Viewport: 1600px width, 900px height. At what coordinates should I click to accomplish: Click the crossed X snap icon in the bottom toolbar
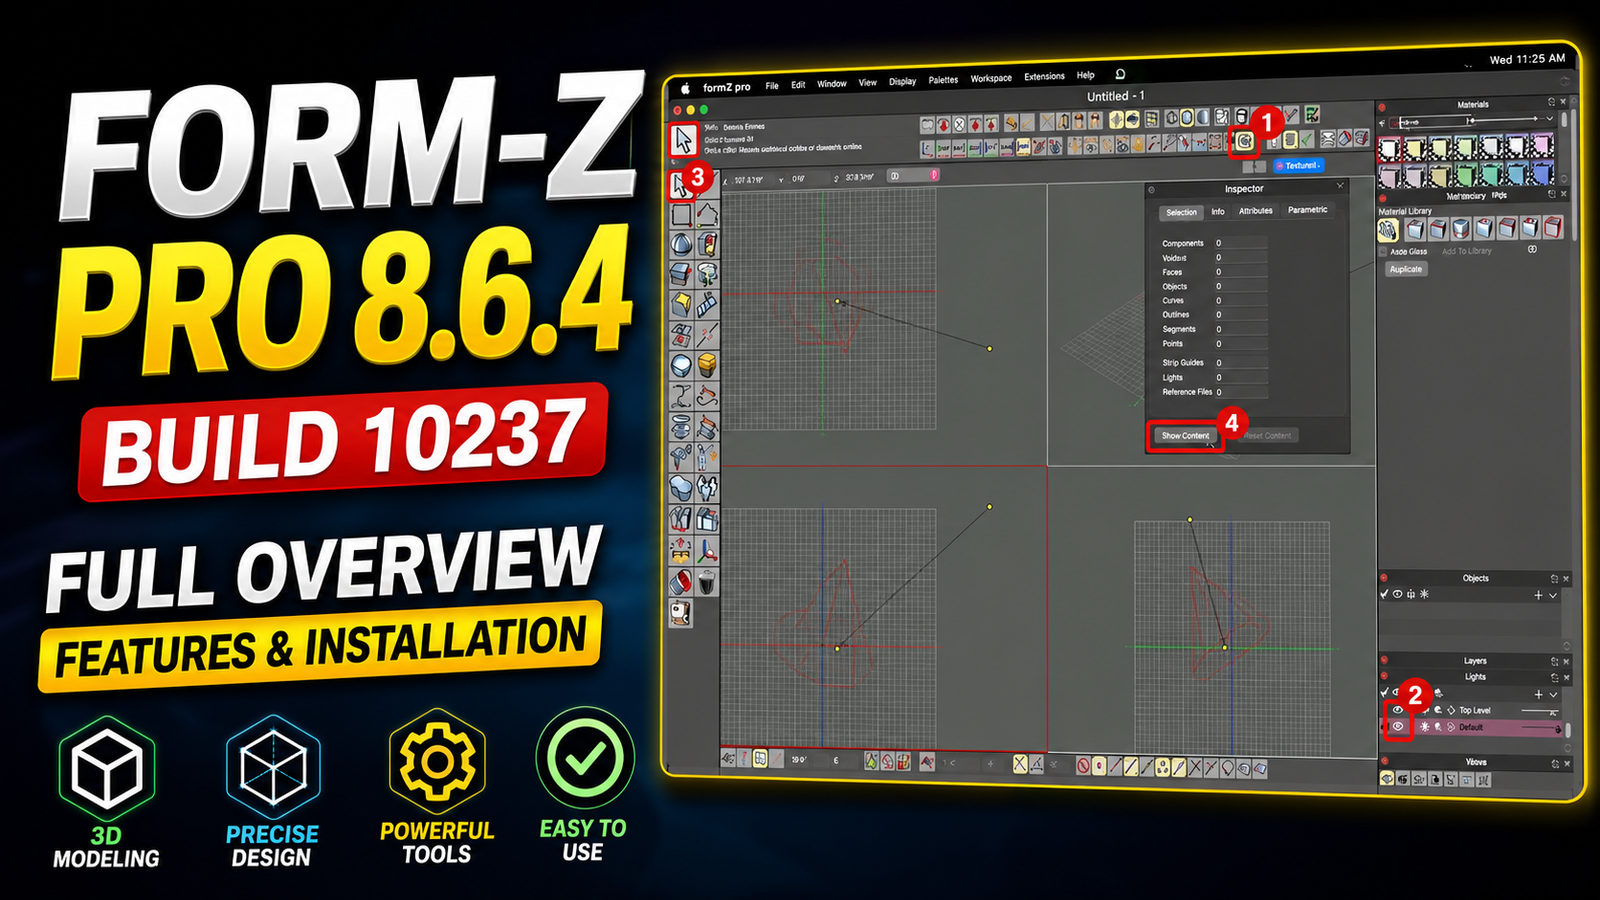point(1020,764)
